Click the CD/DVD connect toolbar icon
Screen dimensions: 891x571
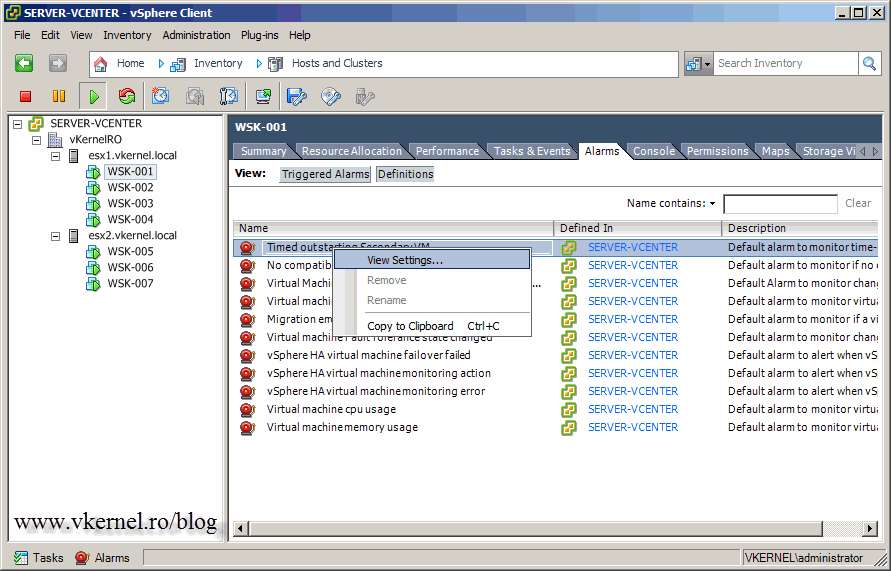point(331,96)
